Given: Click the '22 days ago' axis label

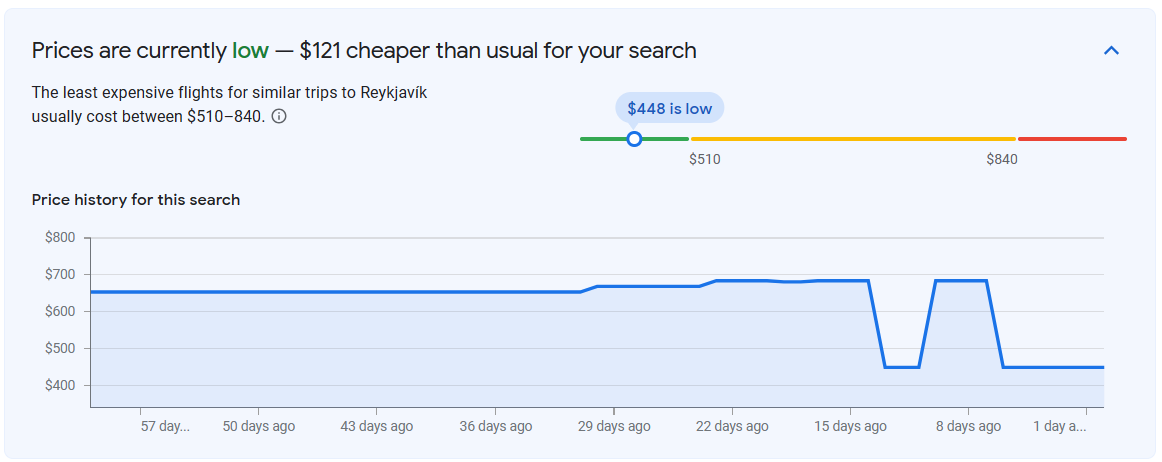Looking at the screenshot, I should pos(732,426).
